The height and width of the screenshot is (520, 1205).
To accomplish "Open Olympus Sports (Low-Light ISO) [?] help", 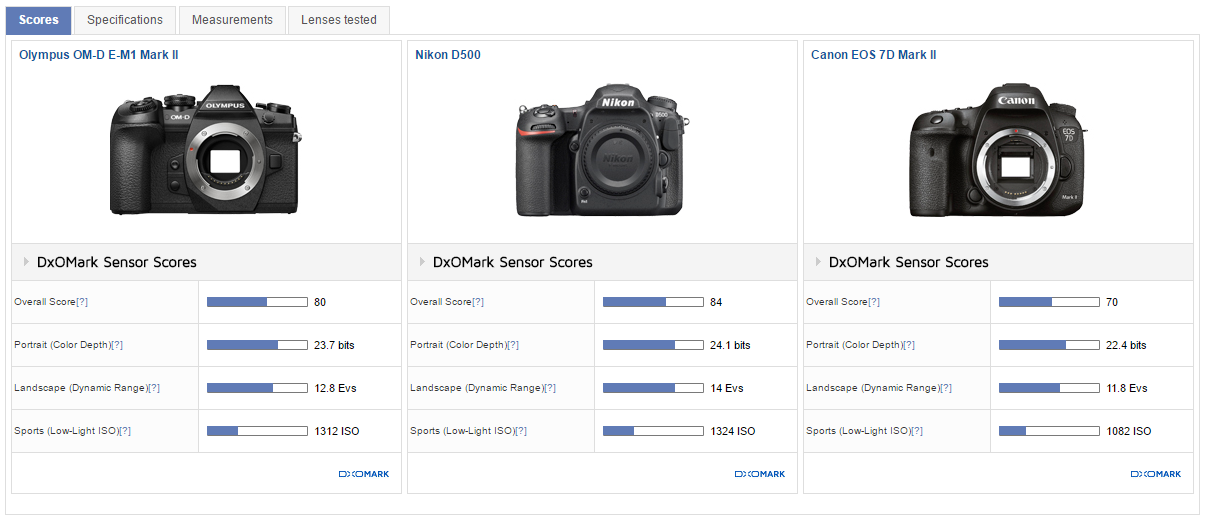I will (125, 431).
